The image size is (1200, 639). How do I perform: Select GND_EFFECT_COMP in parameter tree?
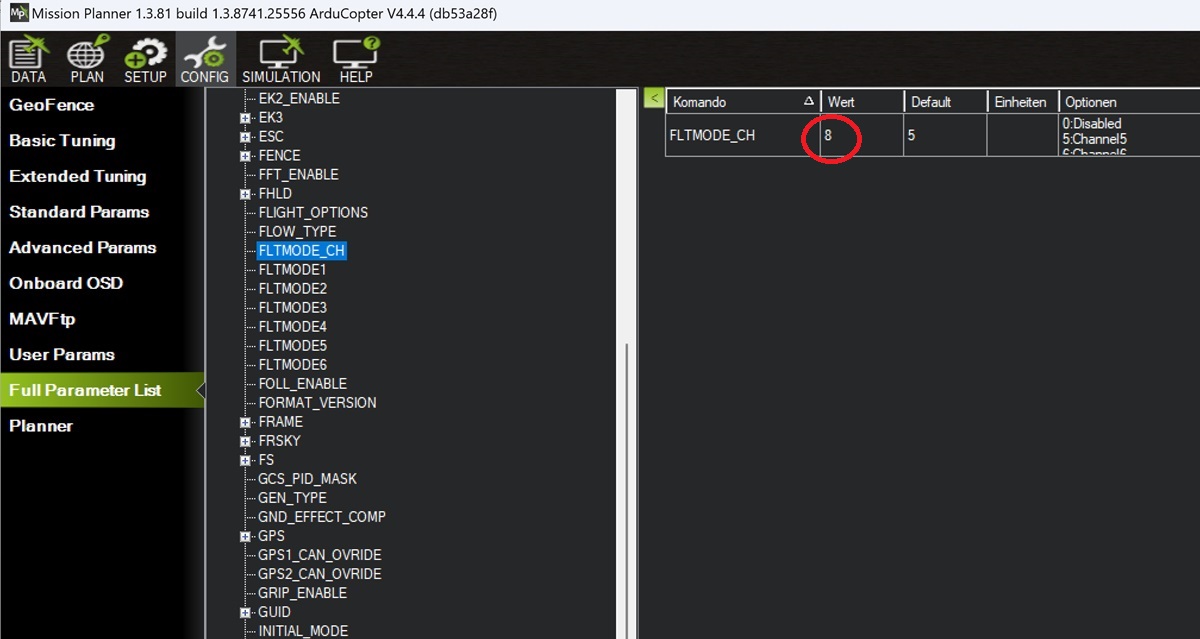(322, 517)
